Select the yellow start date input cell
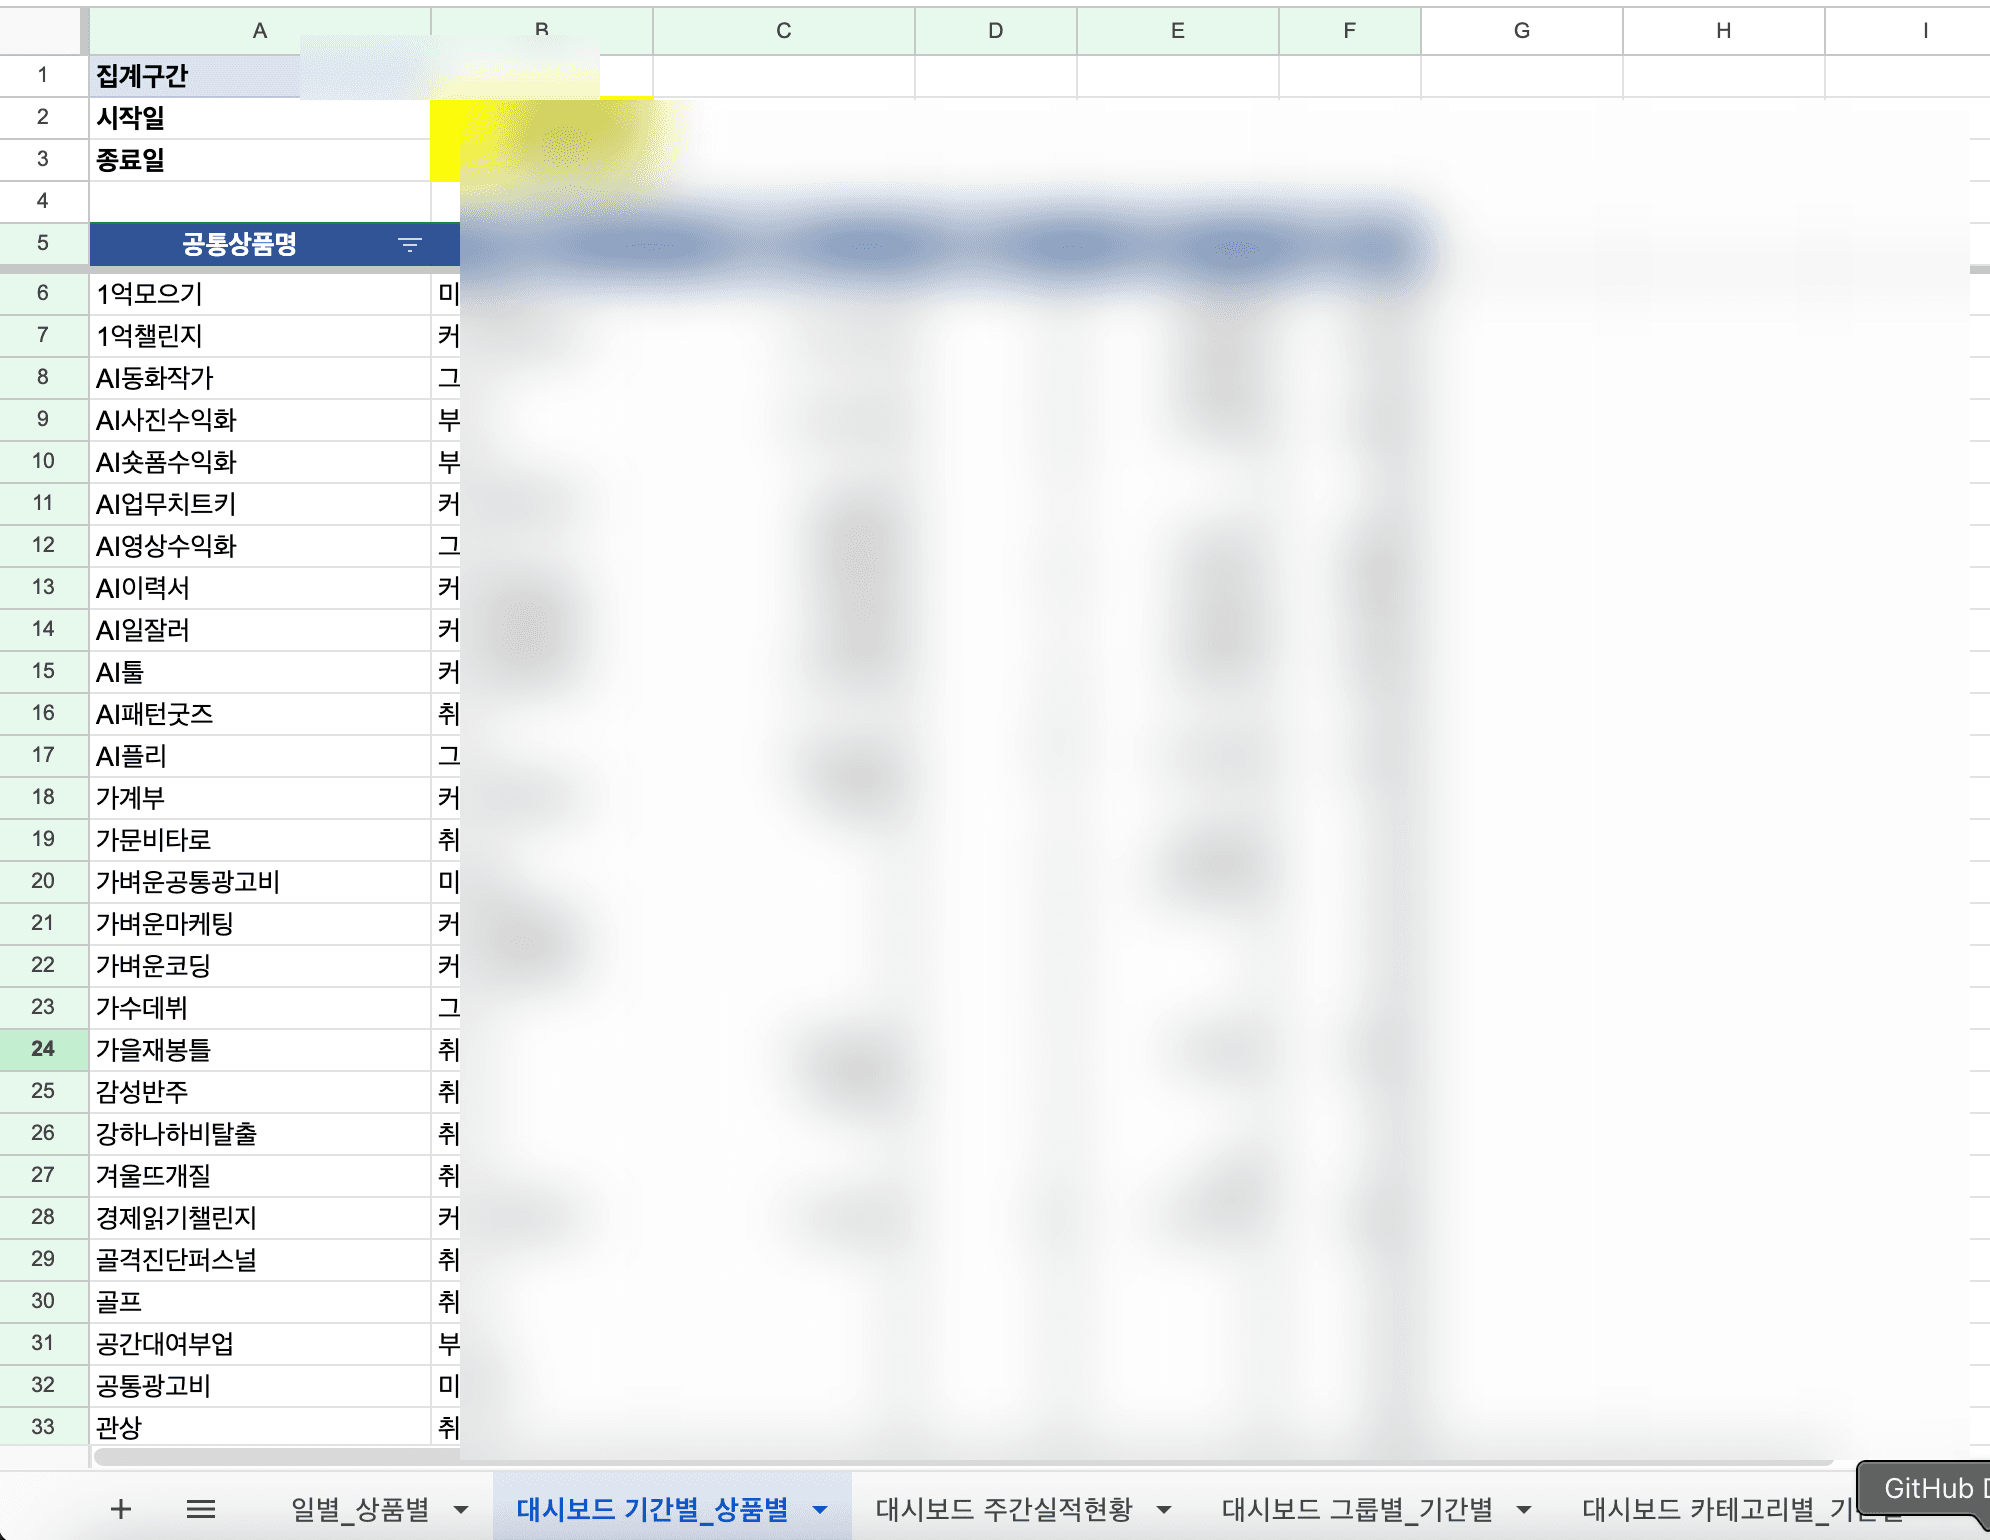The height and width of the screenshot is (1540, 1990). pyautogui.click(x=541, y=118)
